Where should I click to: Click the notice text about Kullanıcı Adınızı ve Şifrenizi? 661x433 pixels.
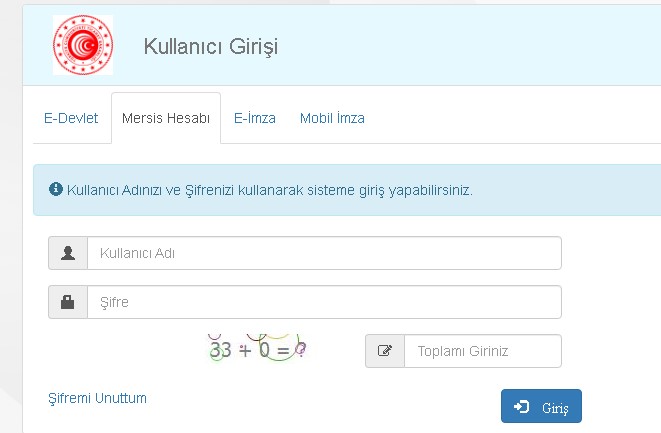pos(270,190)
